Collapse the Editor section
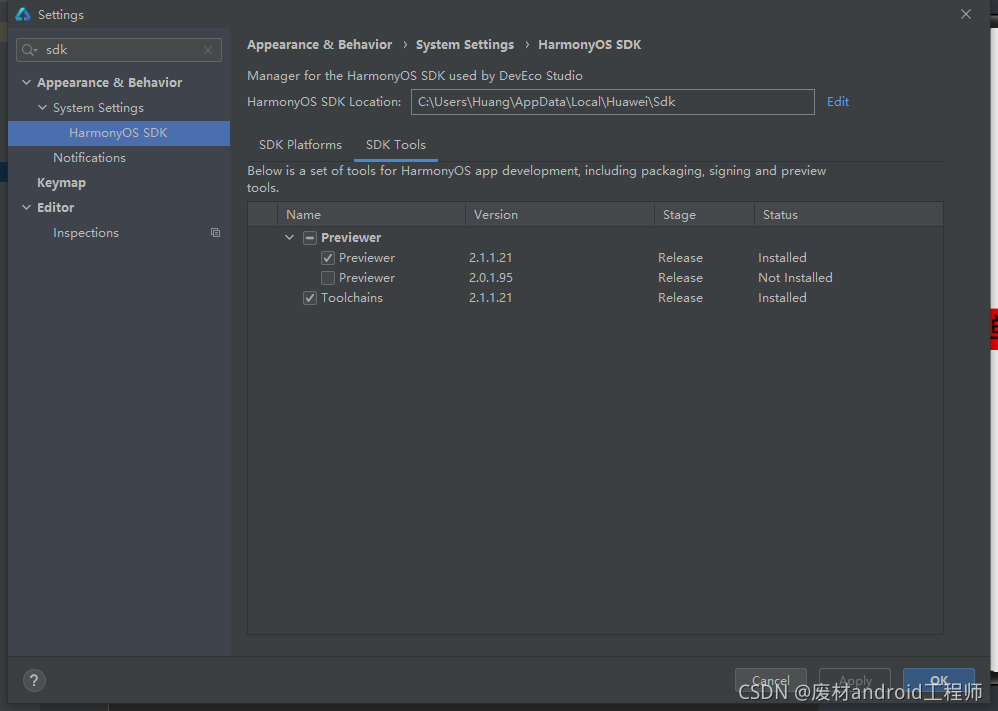The image size is (998, 711). pyautogui.click(x=26, y=208)
